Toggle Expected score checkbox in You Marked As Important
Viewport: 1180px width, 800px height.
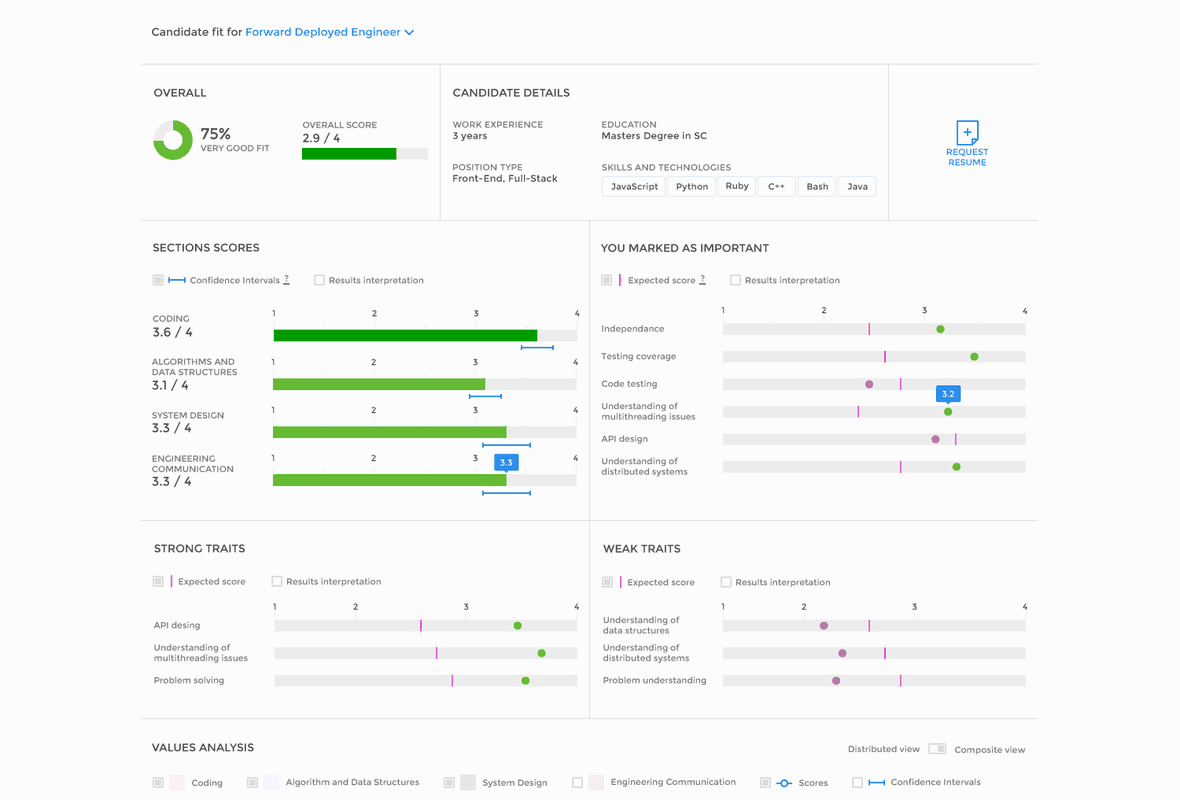click(607, 280)
